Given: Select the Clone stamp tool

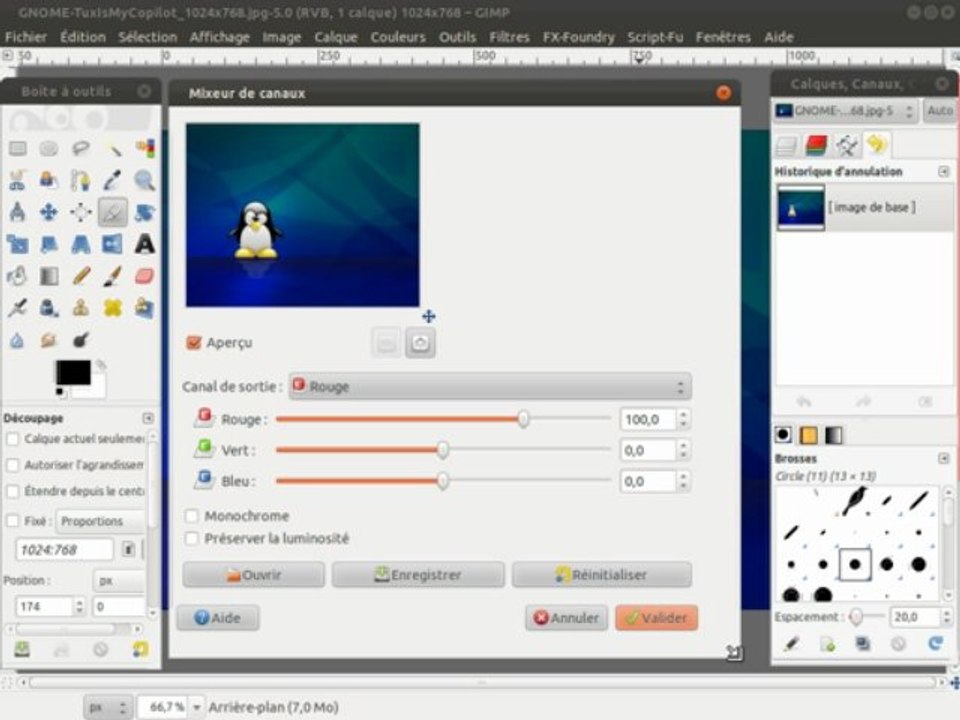Looking at the screenshot, I should [81, 307].
